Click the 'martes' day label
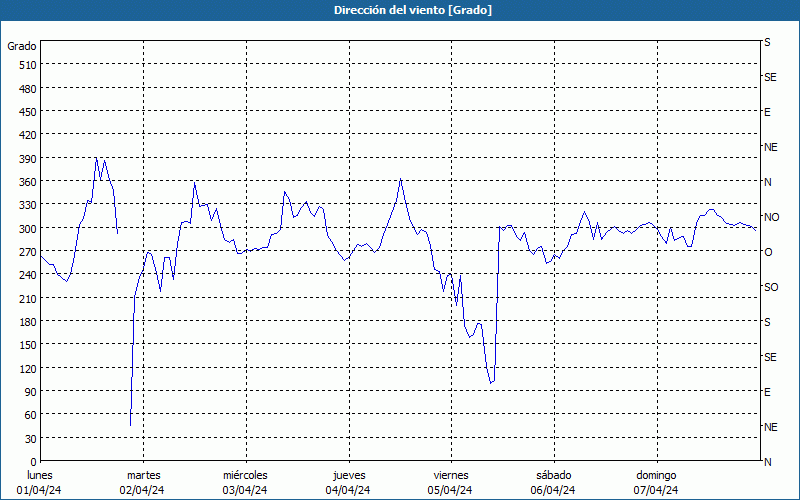 coord(143,476)
